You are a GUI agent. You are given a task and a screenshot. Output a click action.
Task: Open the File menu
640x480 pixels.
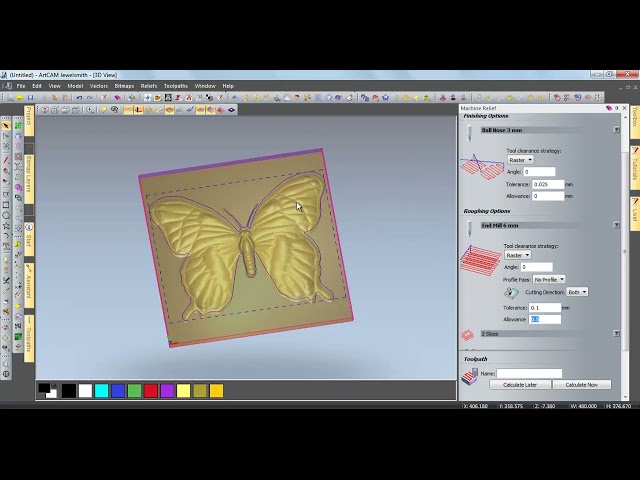point(21,86)
